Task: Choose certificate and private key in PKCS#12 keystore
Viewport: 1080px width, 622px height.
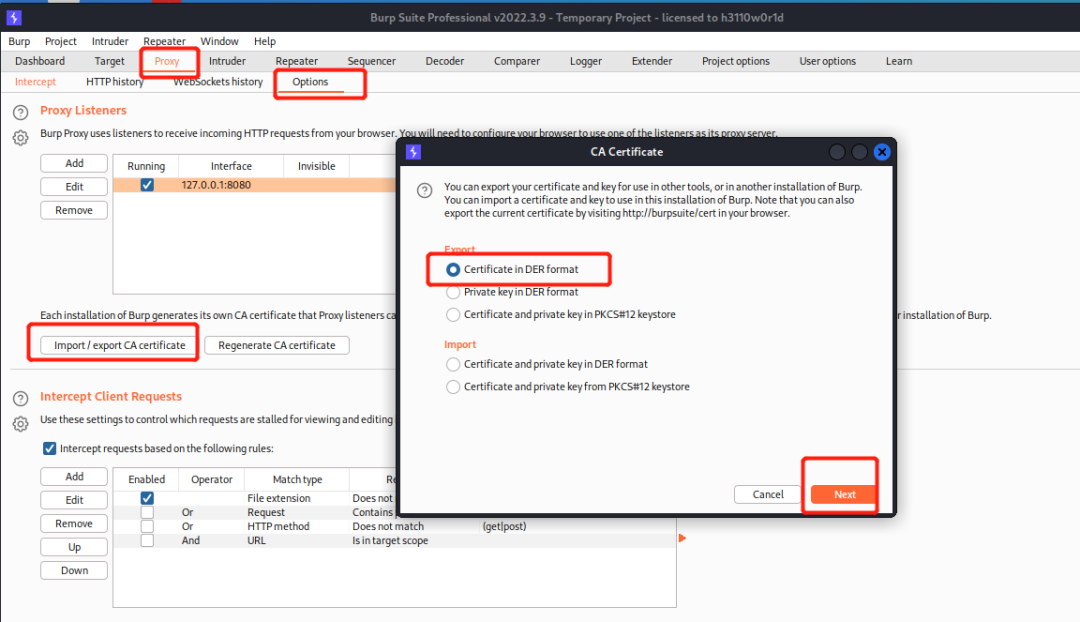Action: coord(453,314)
